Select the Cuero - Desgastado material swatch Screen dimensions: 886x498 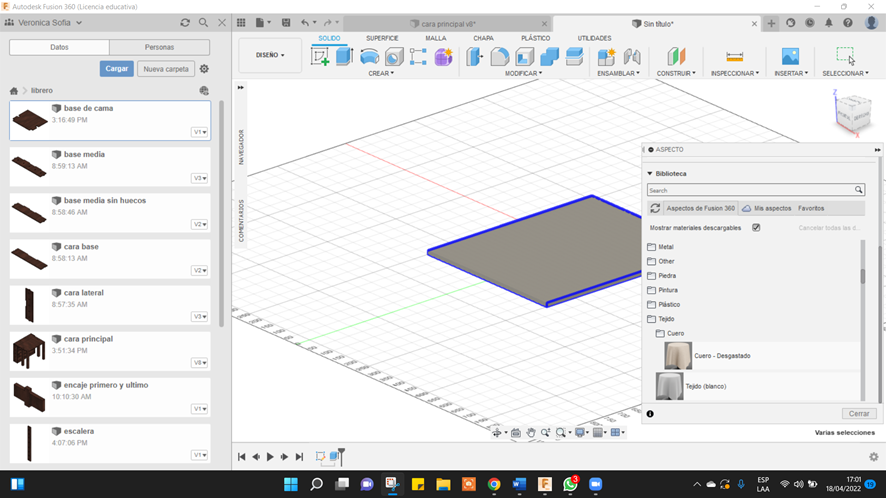(677, 355)
